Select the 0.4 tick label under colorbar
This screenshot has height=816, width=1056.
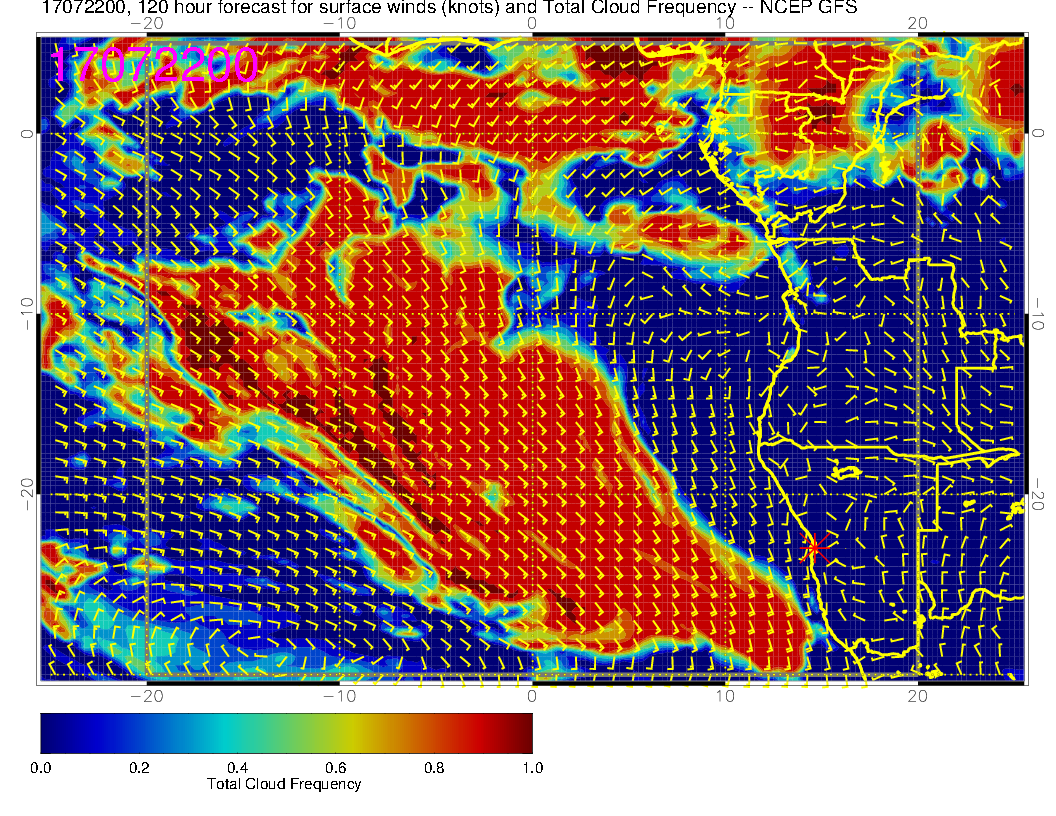[237, 768]
